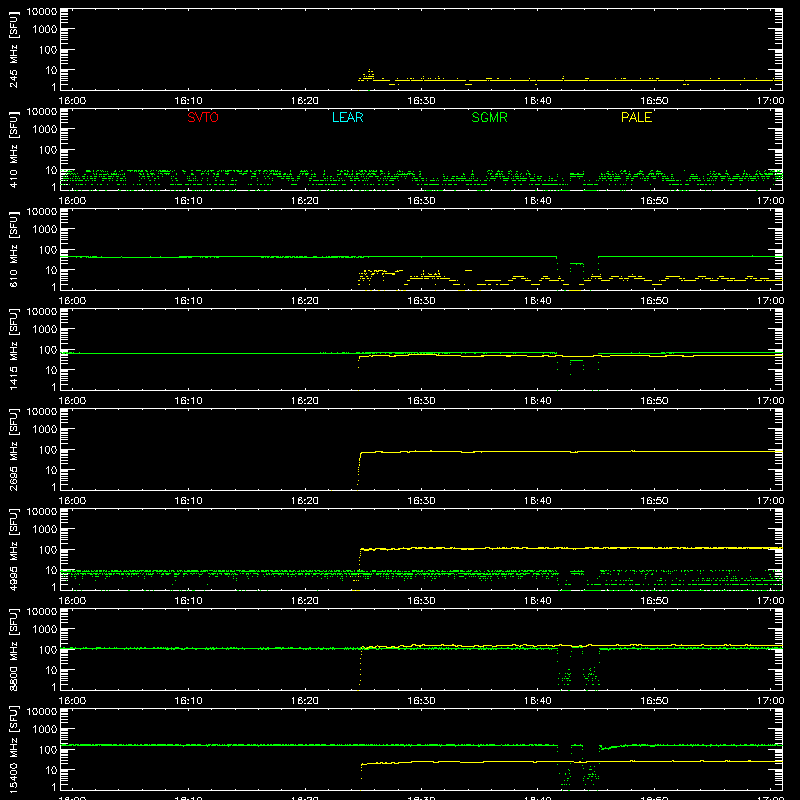800x800 pixels.
Task: Click the red SVTO station label
Action: pyautogui.click(x=203, y=117)
